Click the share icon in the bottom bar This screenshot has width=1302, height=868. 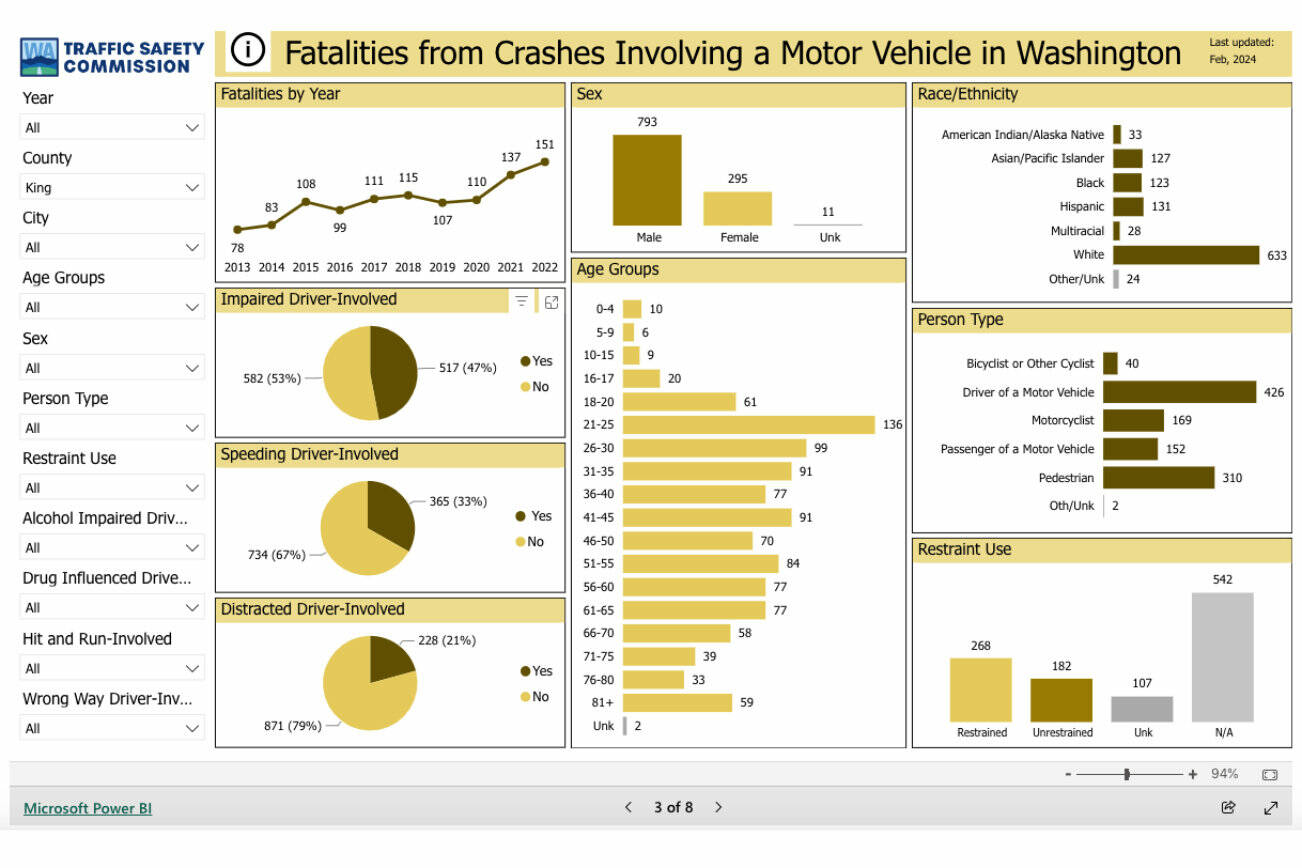pos(1229,807)
